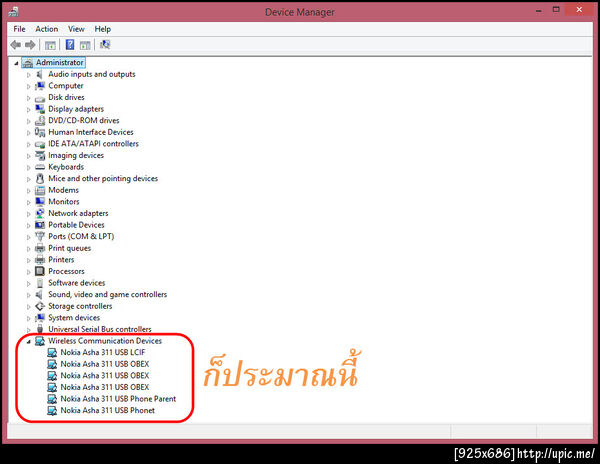The width and height of the screenshot is (600, 464).
Task: Click the DVD/CD-ROM drives icon
Action: (x=40, y=120)
